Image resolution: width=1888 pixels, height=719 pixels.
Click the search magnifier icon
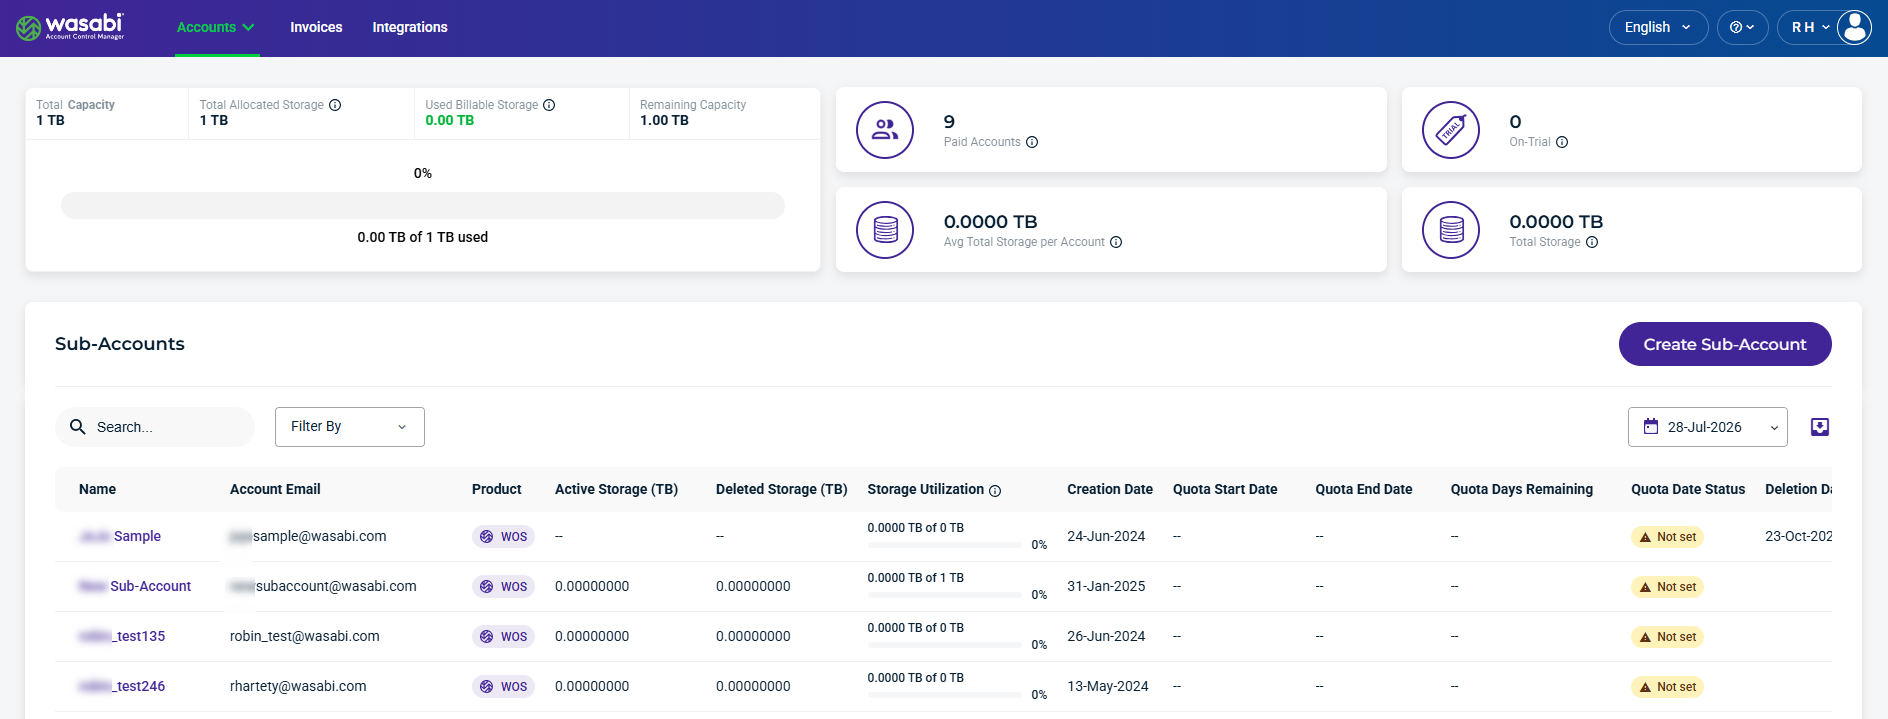77,427
